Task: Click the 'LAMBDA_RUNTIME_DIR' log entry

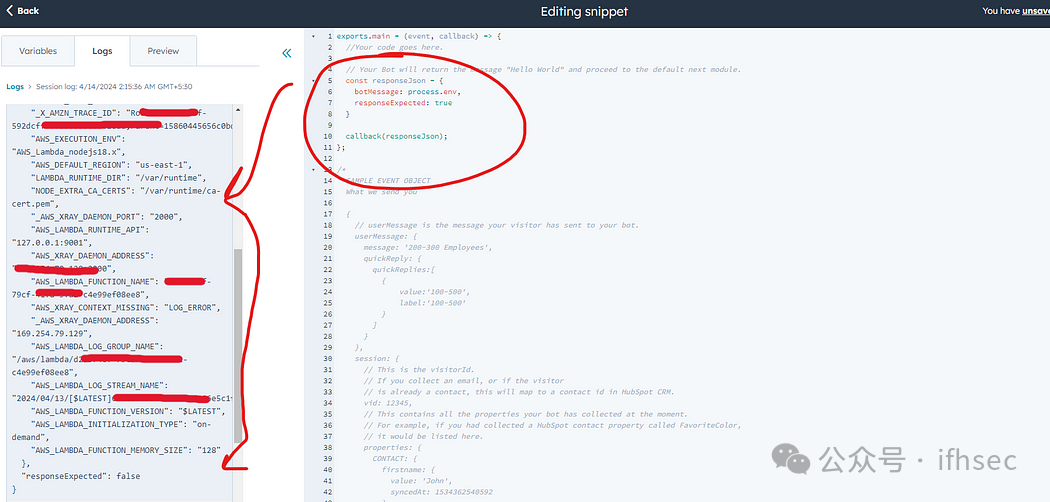Action: pyautogui.click(x=119, y=178)
